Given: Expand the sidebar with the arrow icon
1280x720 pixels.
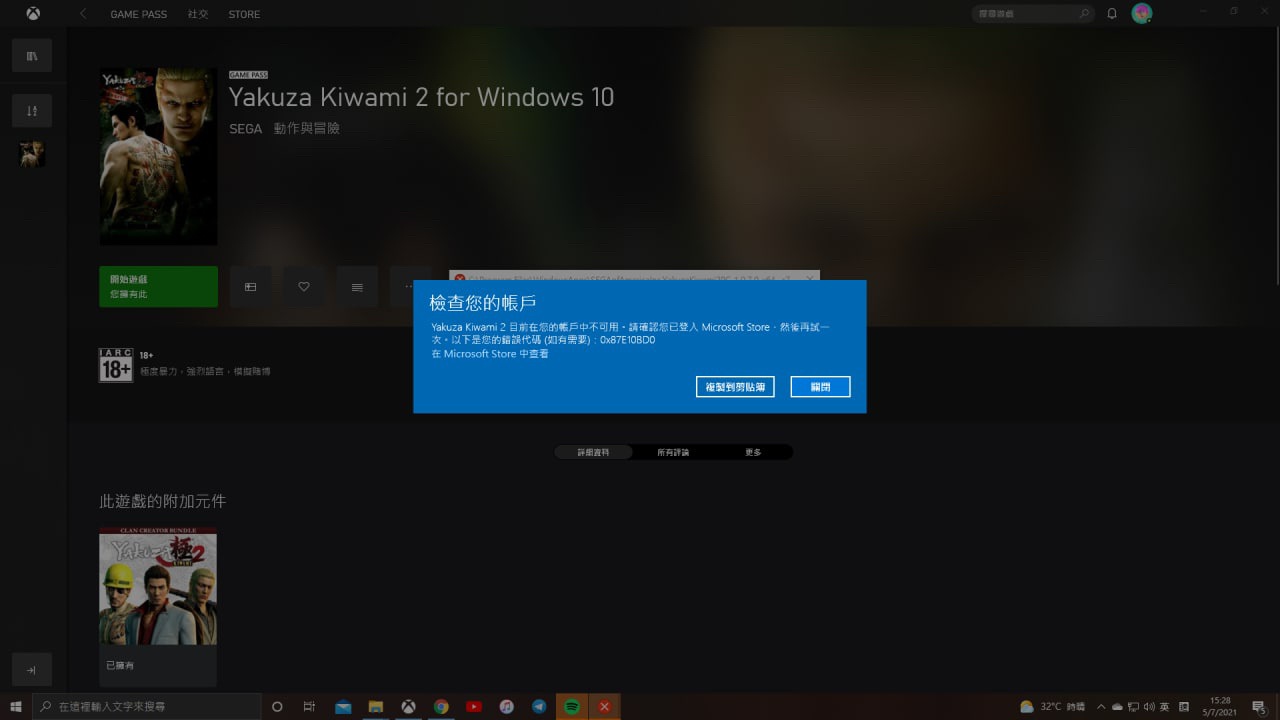Looking at the screenshot, I should pyautogui.click(x=32, y=670).
